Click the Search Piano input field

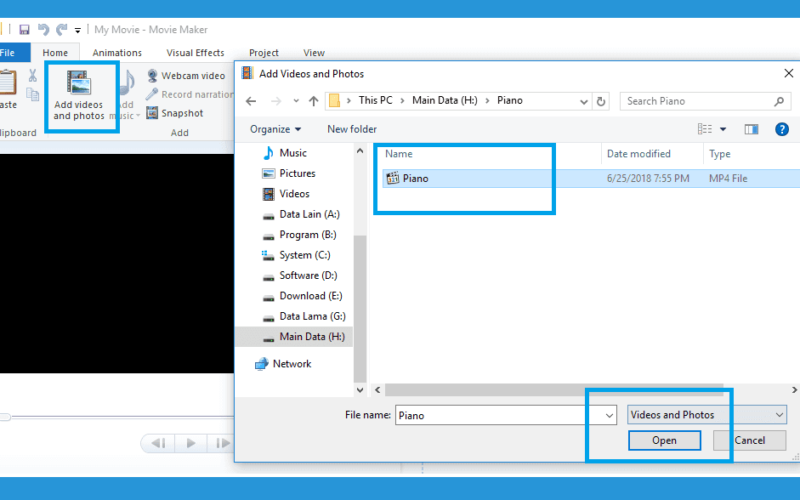pyautogui.click(x=705, y=101)
